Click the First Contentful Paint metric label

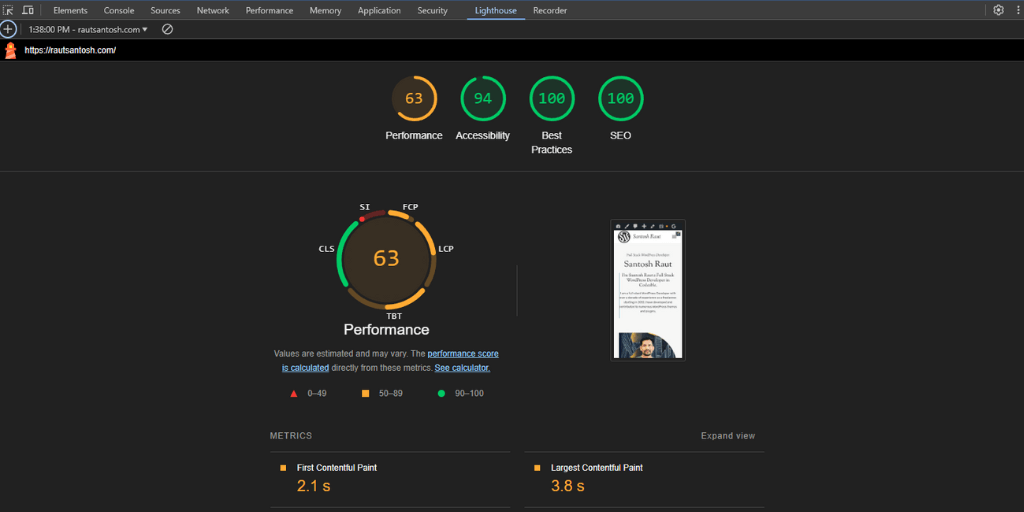(337, 468)
